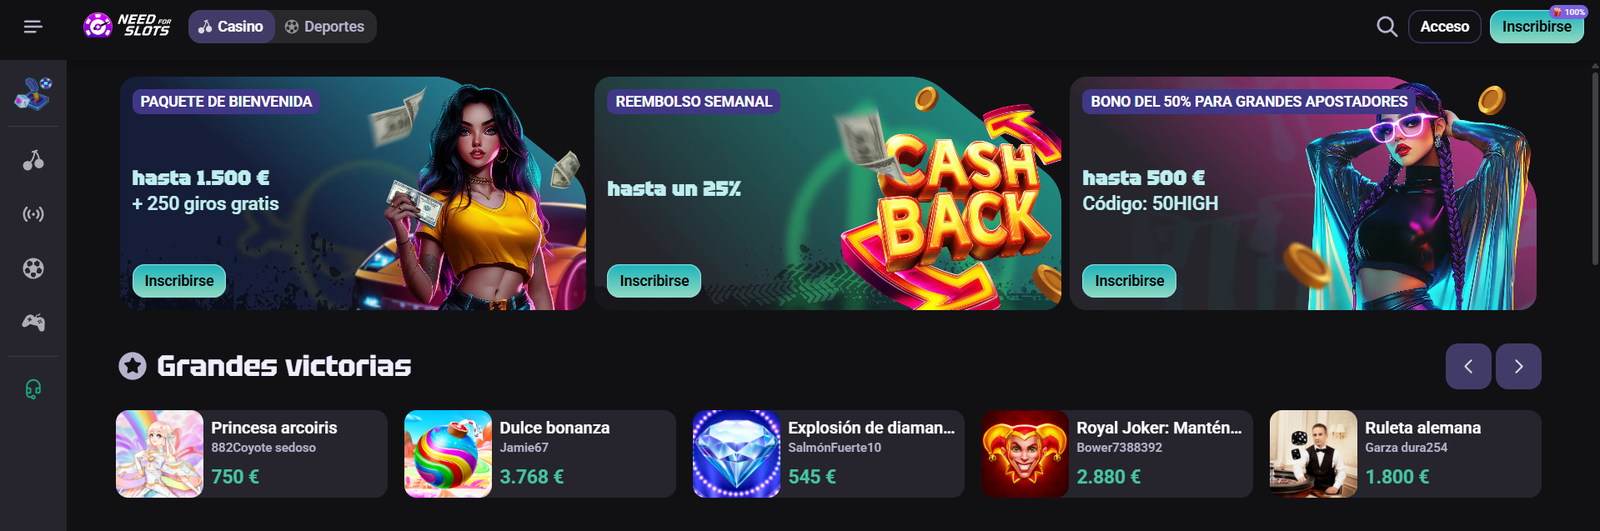The width and height of the screenshot is (1600, 531).
Task: Open the search magnifier icon
Action: [x=1387, y=27]
